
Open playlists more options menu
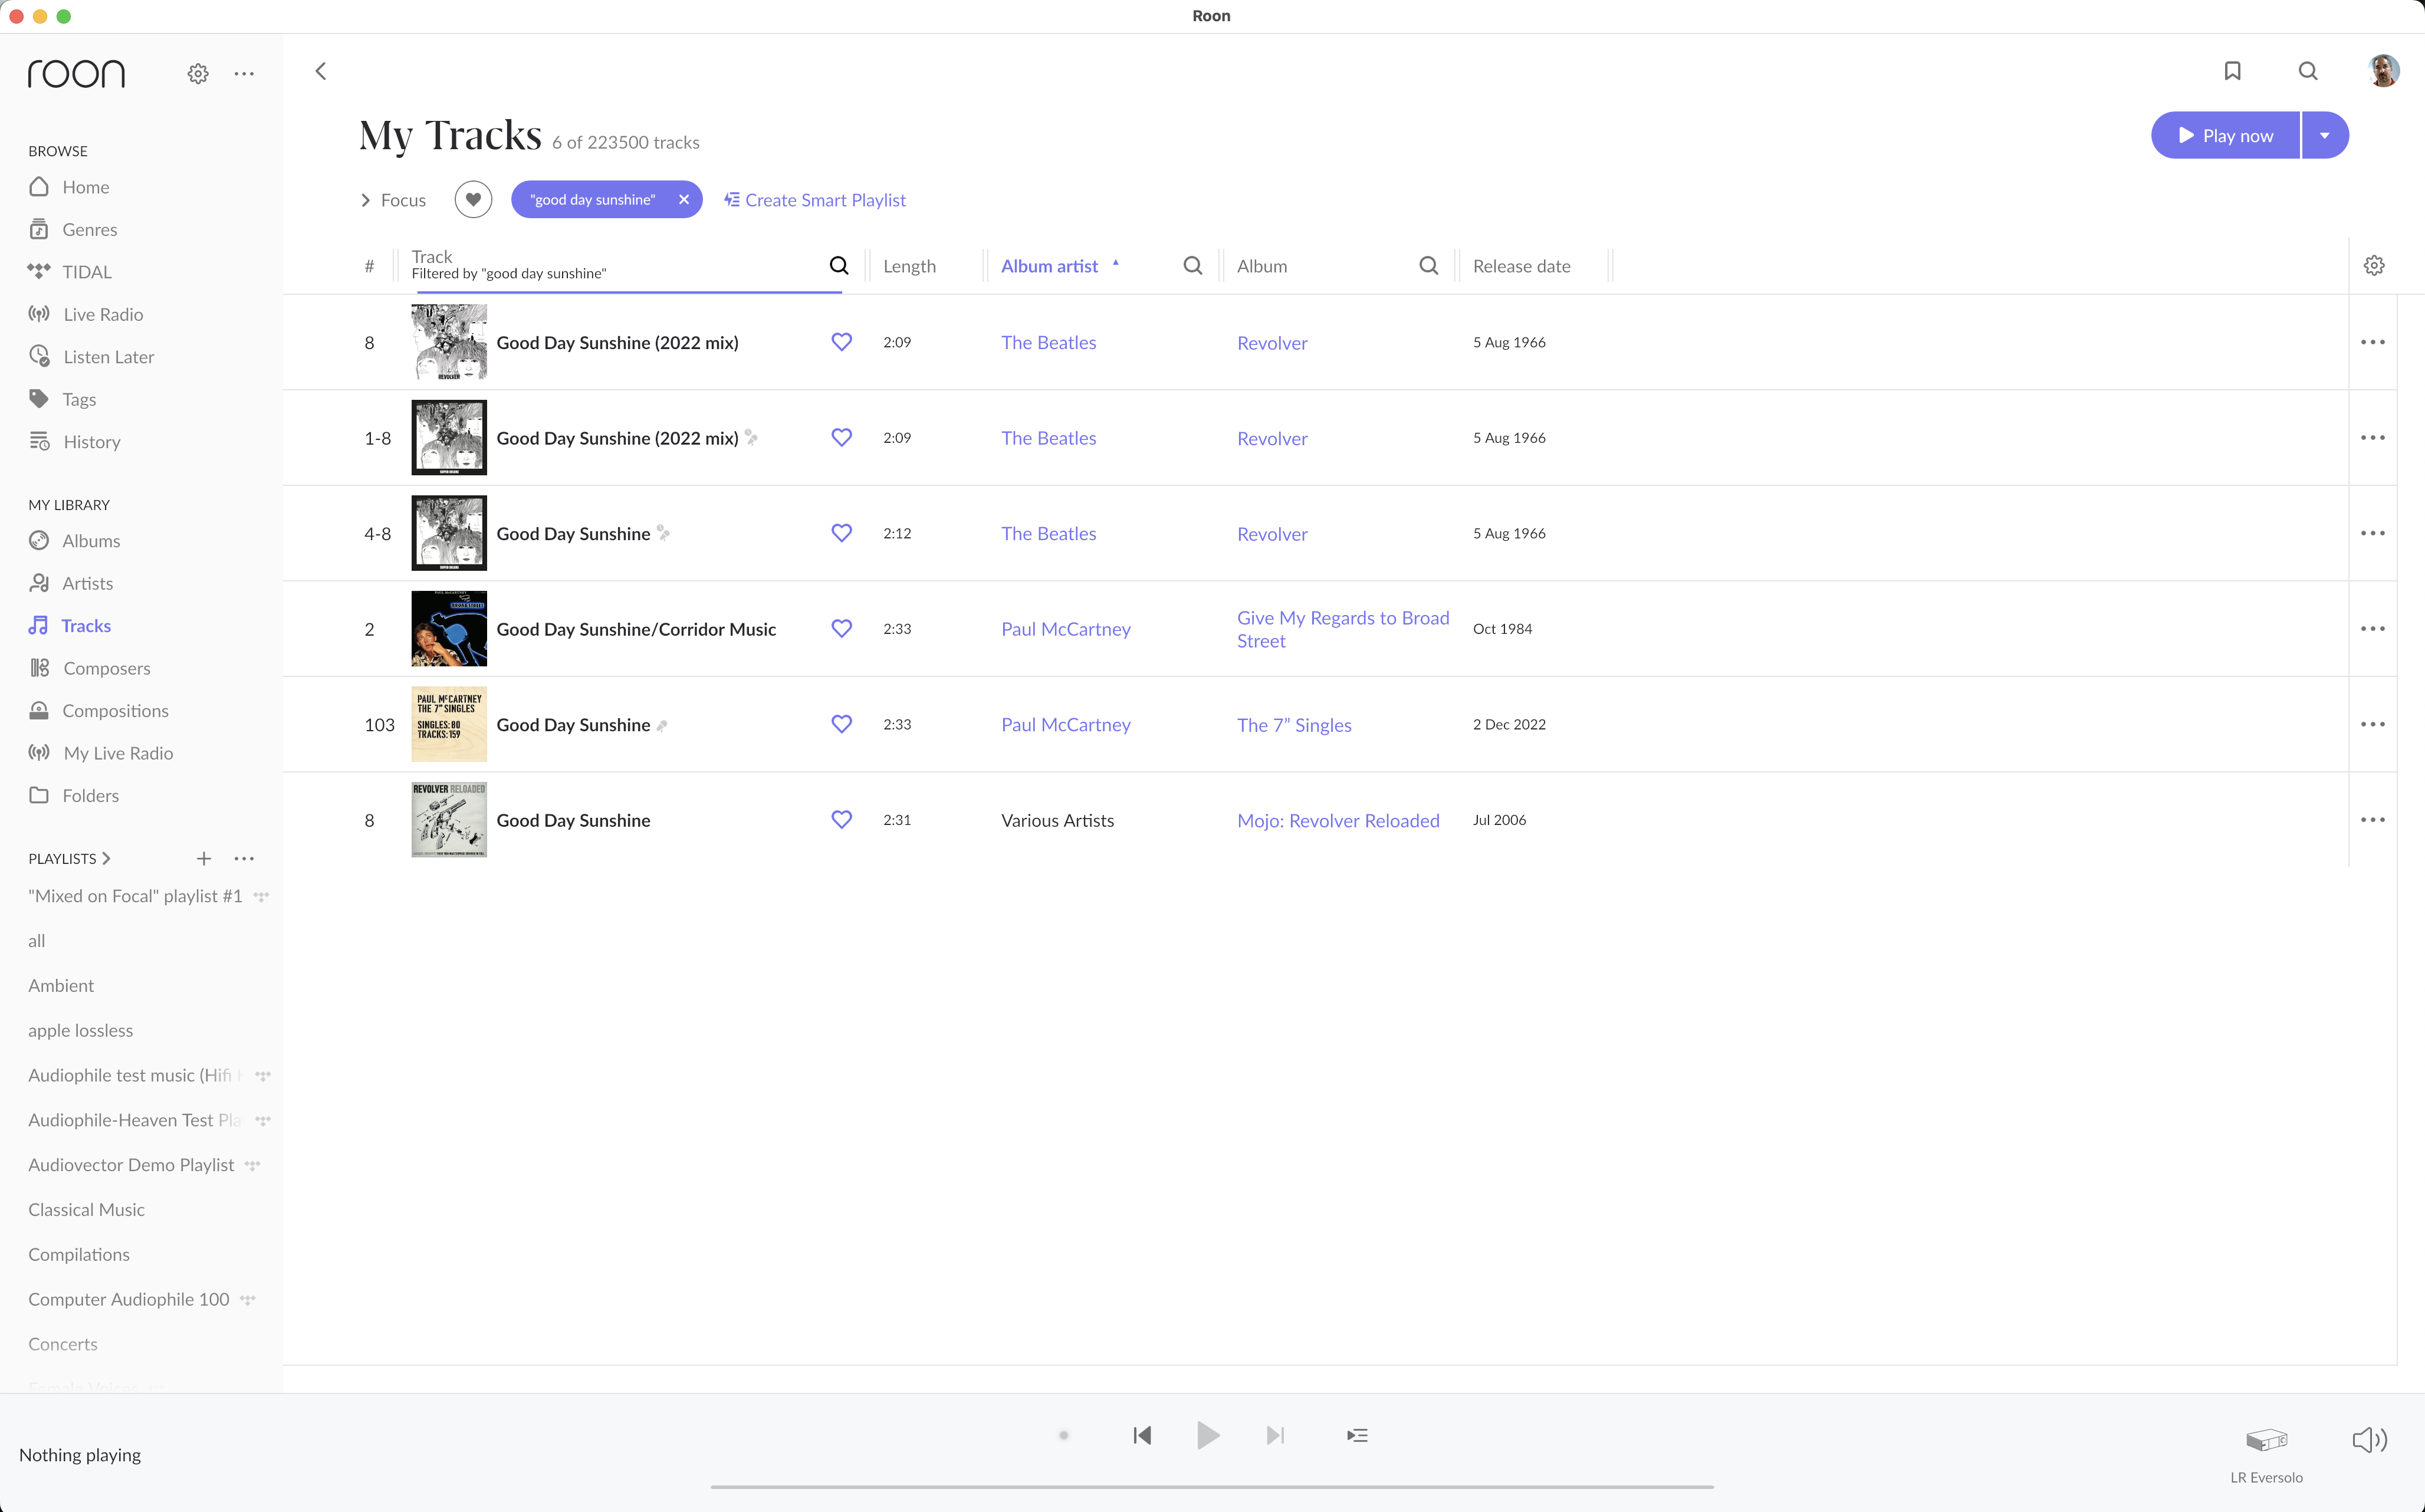[244, 858]
